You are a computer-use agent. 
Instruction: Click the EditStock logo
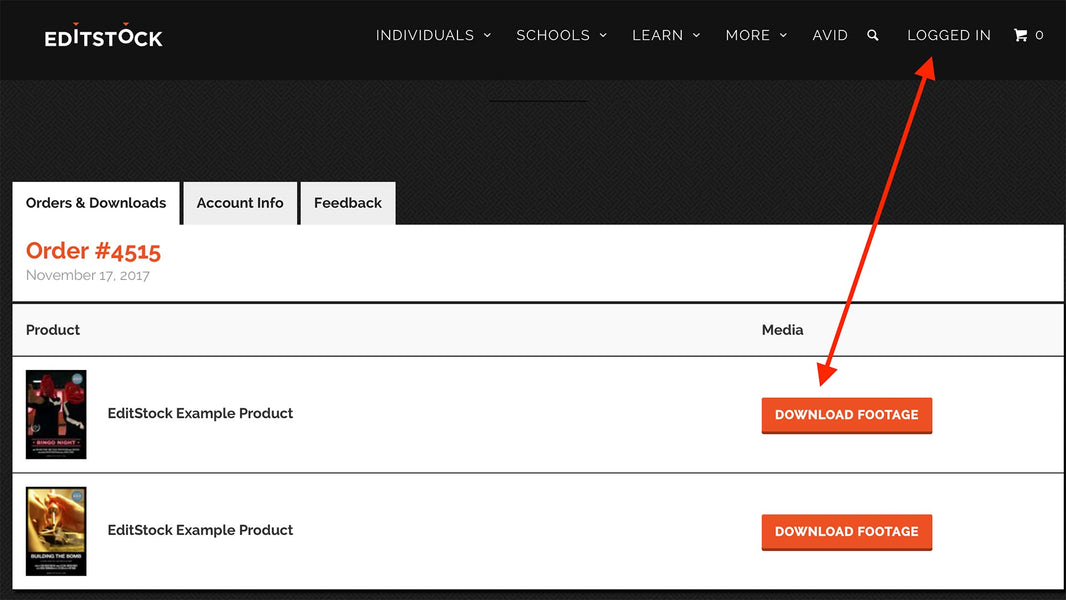pyautogui.click(x=103, y=36)
